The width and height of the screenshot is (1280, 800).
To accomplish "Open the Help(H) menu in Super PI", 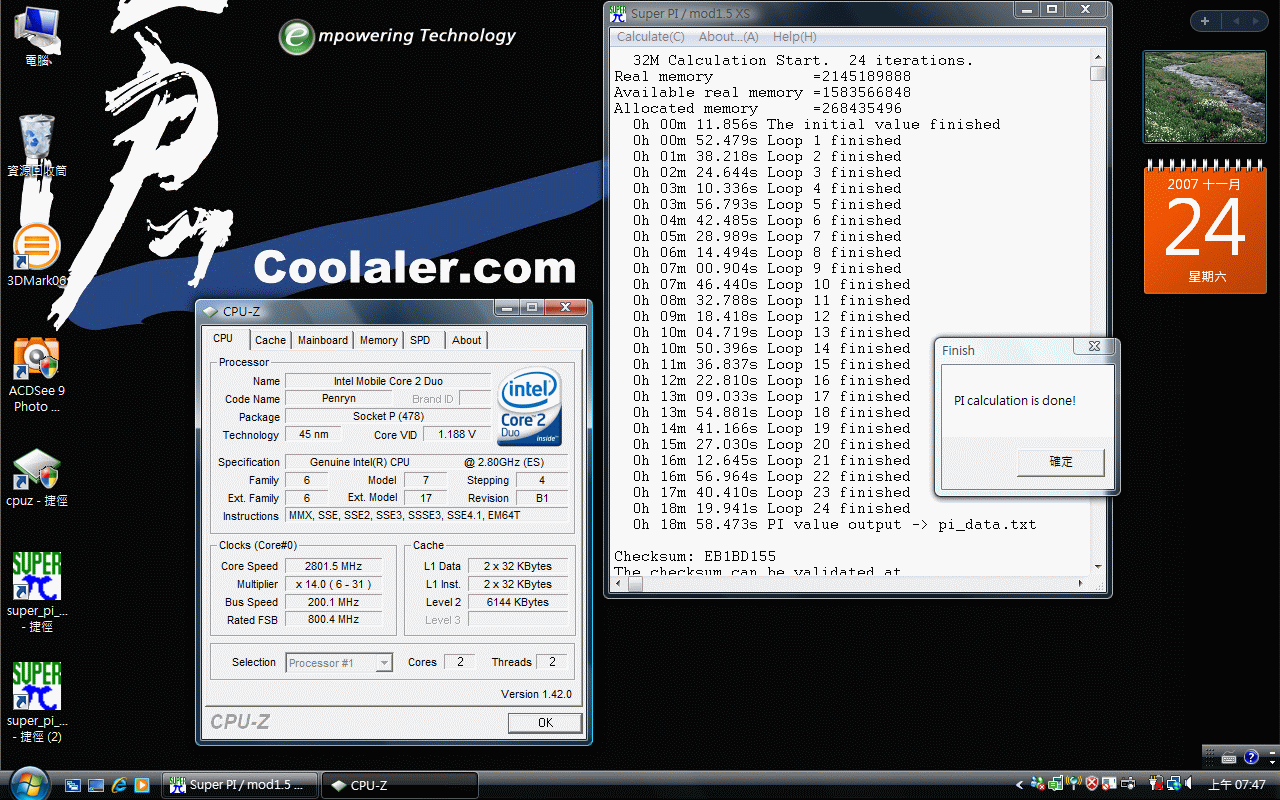I will pyautogui.click(x=794, y=37).
